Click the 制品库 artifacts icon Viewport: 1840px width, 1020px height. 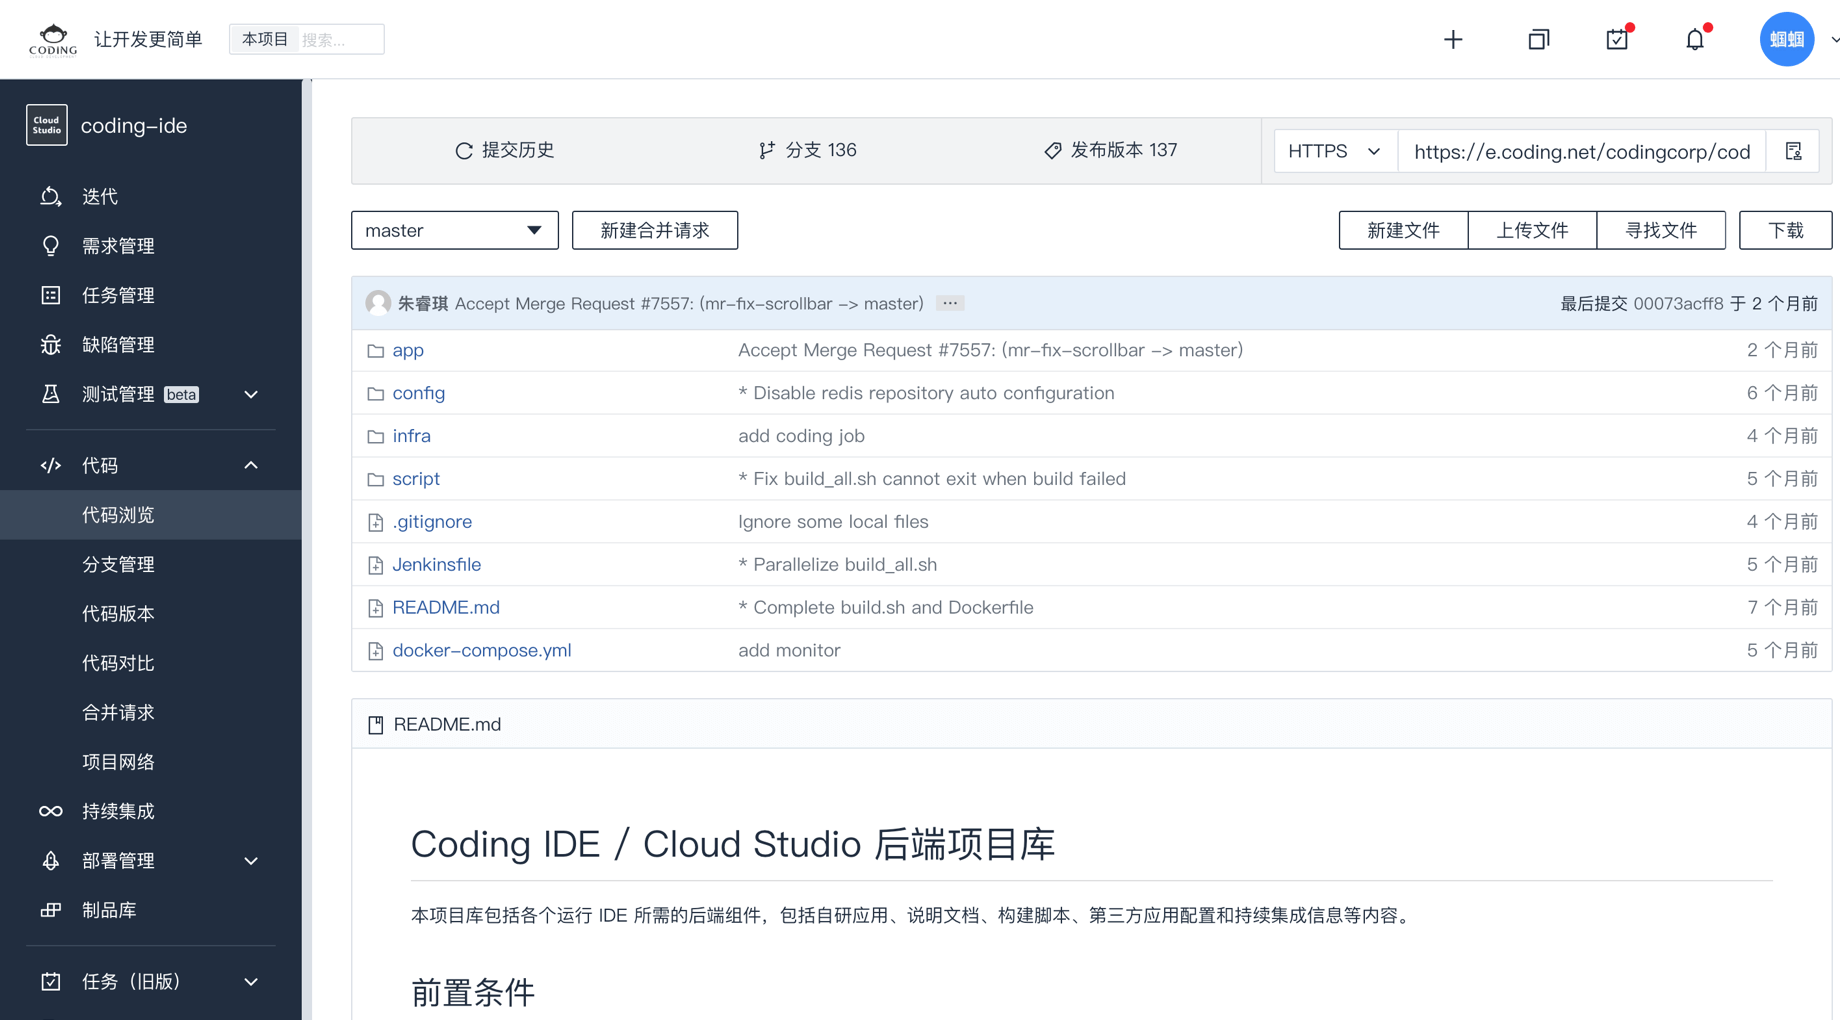[50, 910]
